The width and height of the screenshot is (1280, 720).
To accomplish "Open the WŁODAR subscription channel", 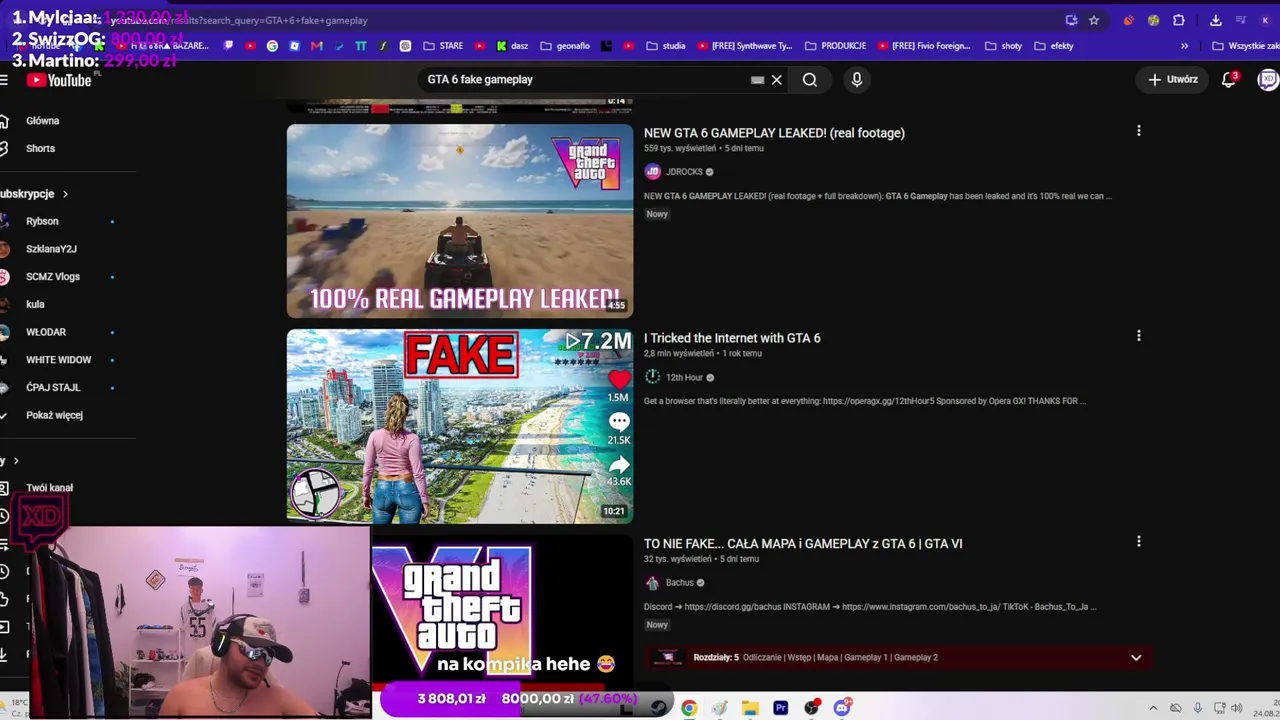I will pyautogui.click(x=46, y=332).
